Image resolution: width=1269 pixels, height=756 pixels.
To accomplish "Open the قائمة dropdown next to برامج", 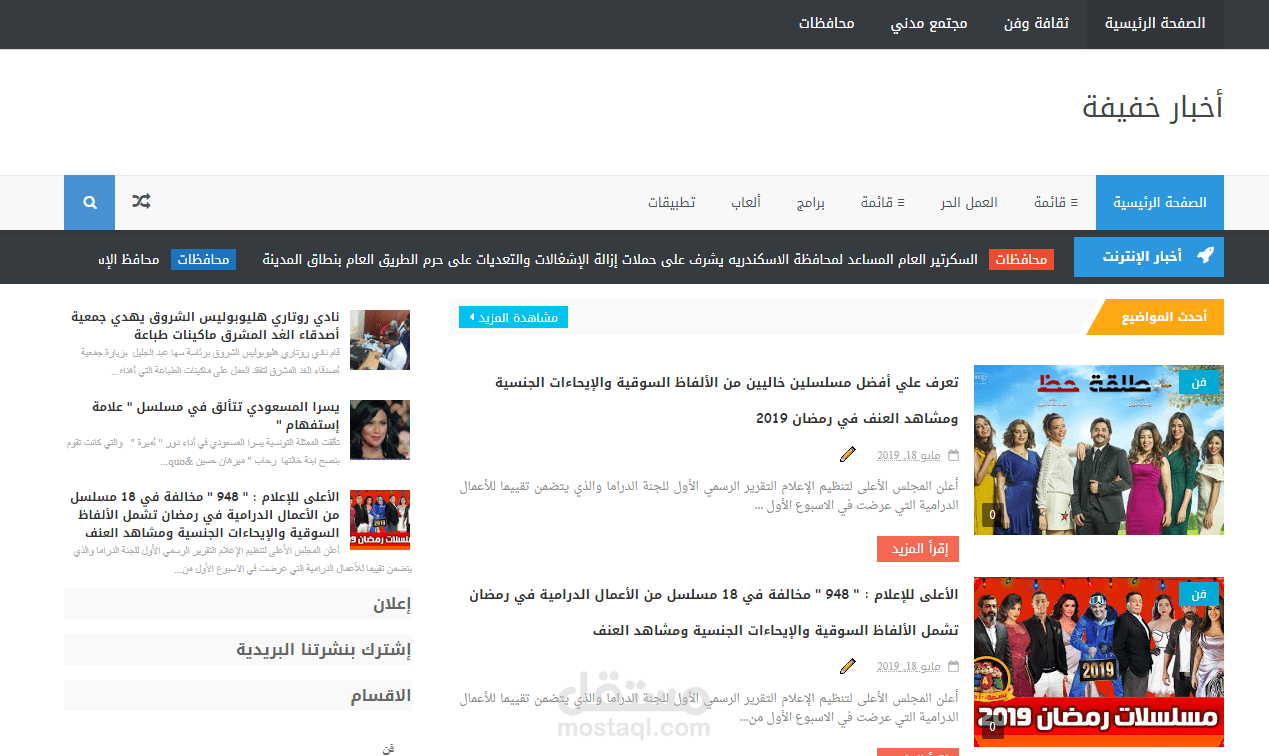I will coord(882,202).
